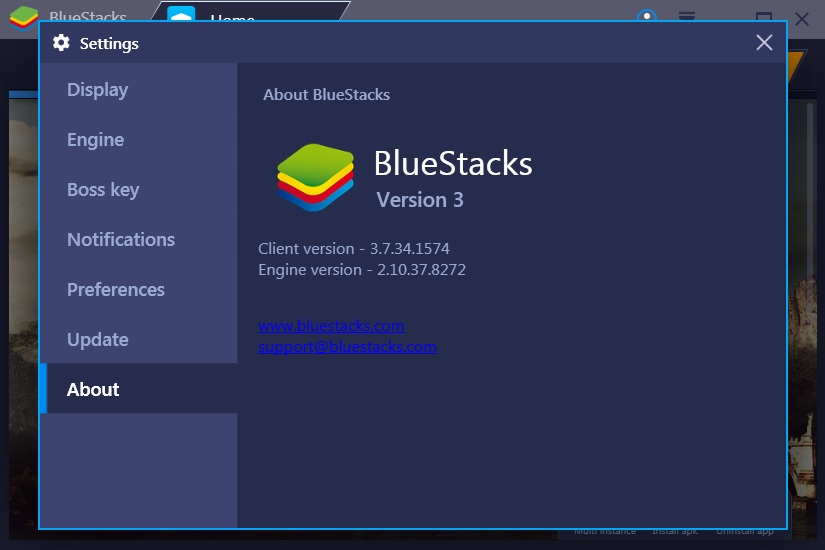Click the BlueStacks logo in the title bar
This screenshot has height=550, width=825.
tap(24, 17)
